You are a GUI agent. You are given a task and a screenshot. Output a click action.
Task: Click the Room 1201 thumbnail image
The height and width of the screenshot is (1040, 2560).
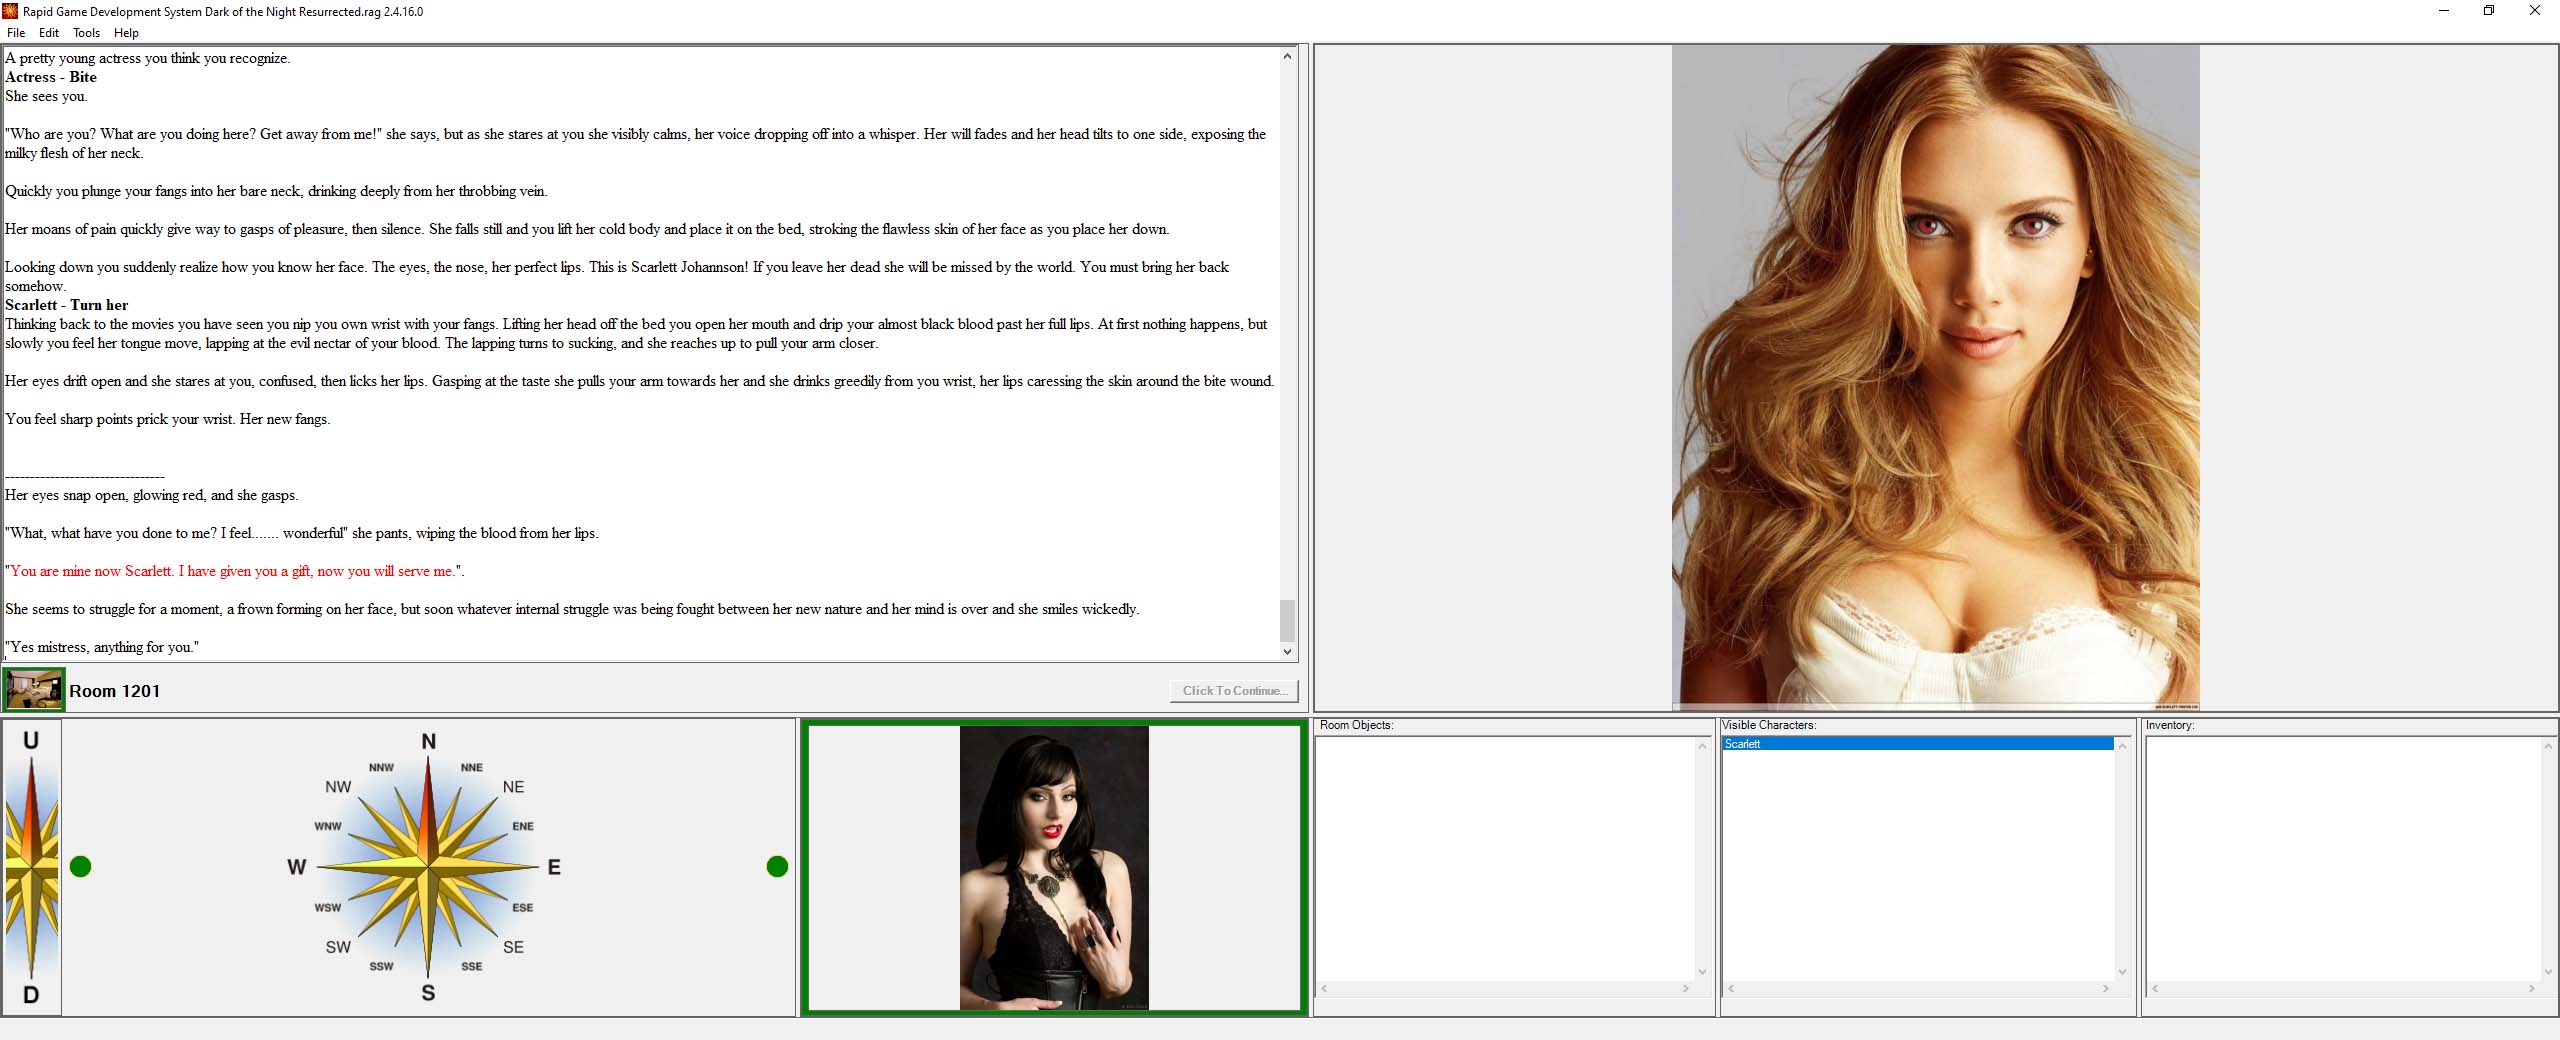click(x=34, y=690)
